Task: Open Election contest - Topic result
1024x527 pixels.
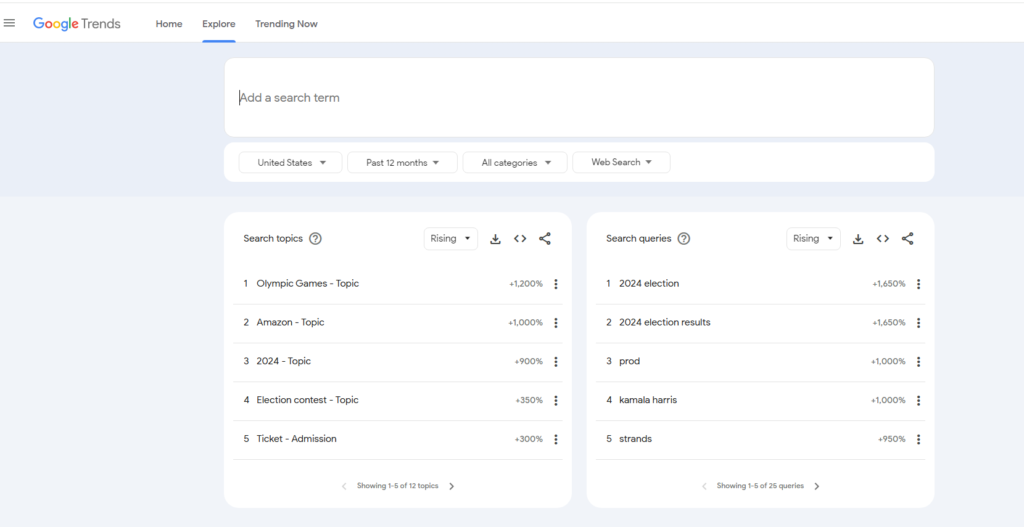Action: 308,400
